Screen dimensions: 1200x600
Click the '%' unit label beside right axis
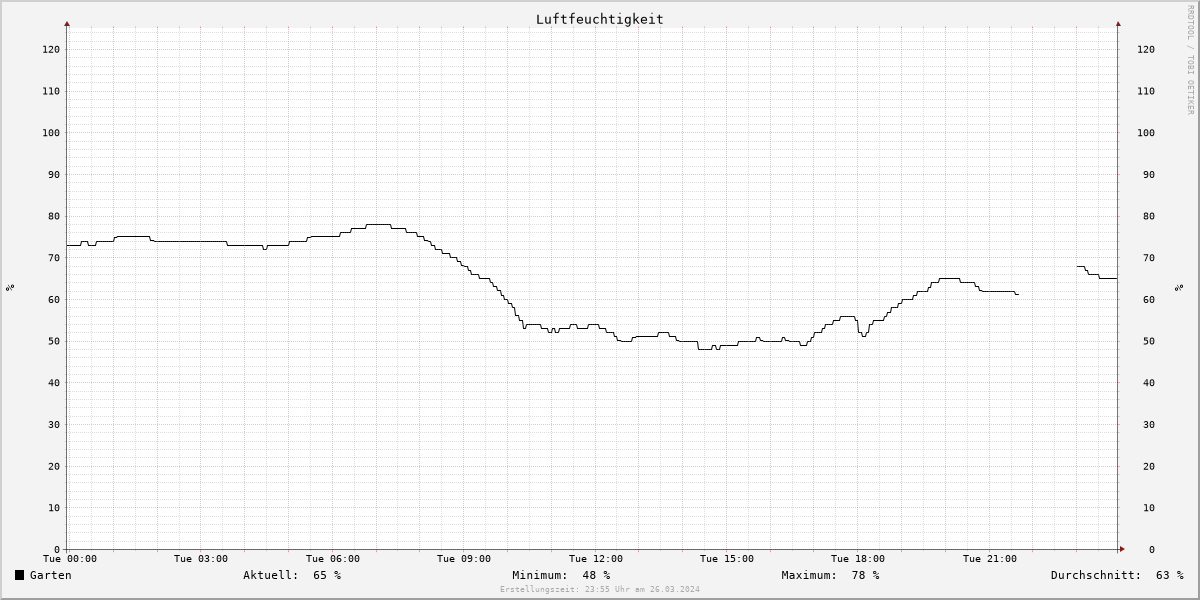[x=1180, y=287]
